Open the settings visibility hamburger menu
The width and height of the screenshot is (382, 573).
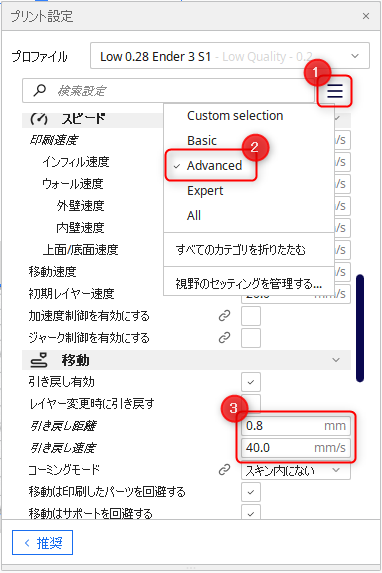point(334,91)
